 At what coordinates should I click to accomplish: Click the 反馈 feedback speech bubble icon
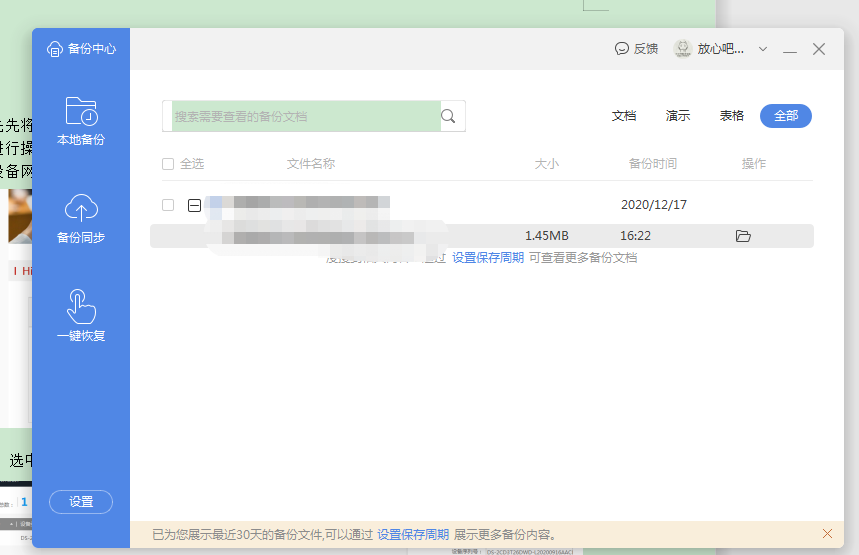pos(621,49)
